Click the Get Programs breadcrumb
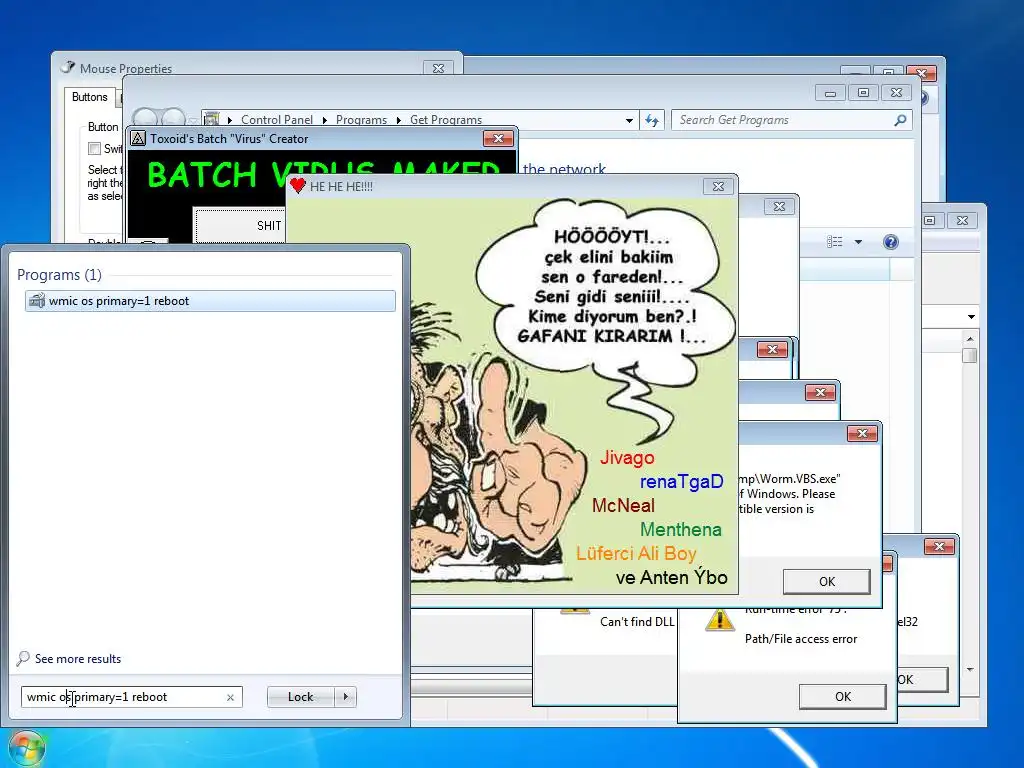The width and height of the screenshot is (1024, 768). point(446,120)
